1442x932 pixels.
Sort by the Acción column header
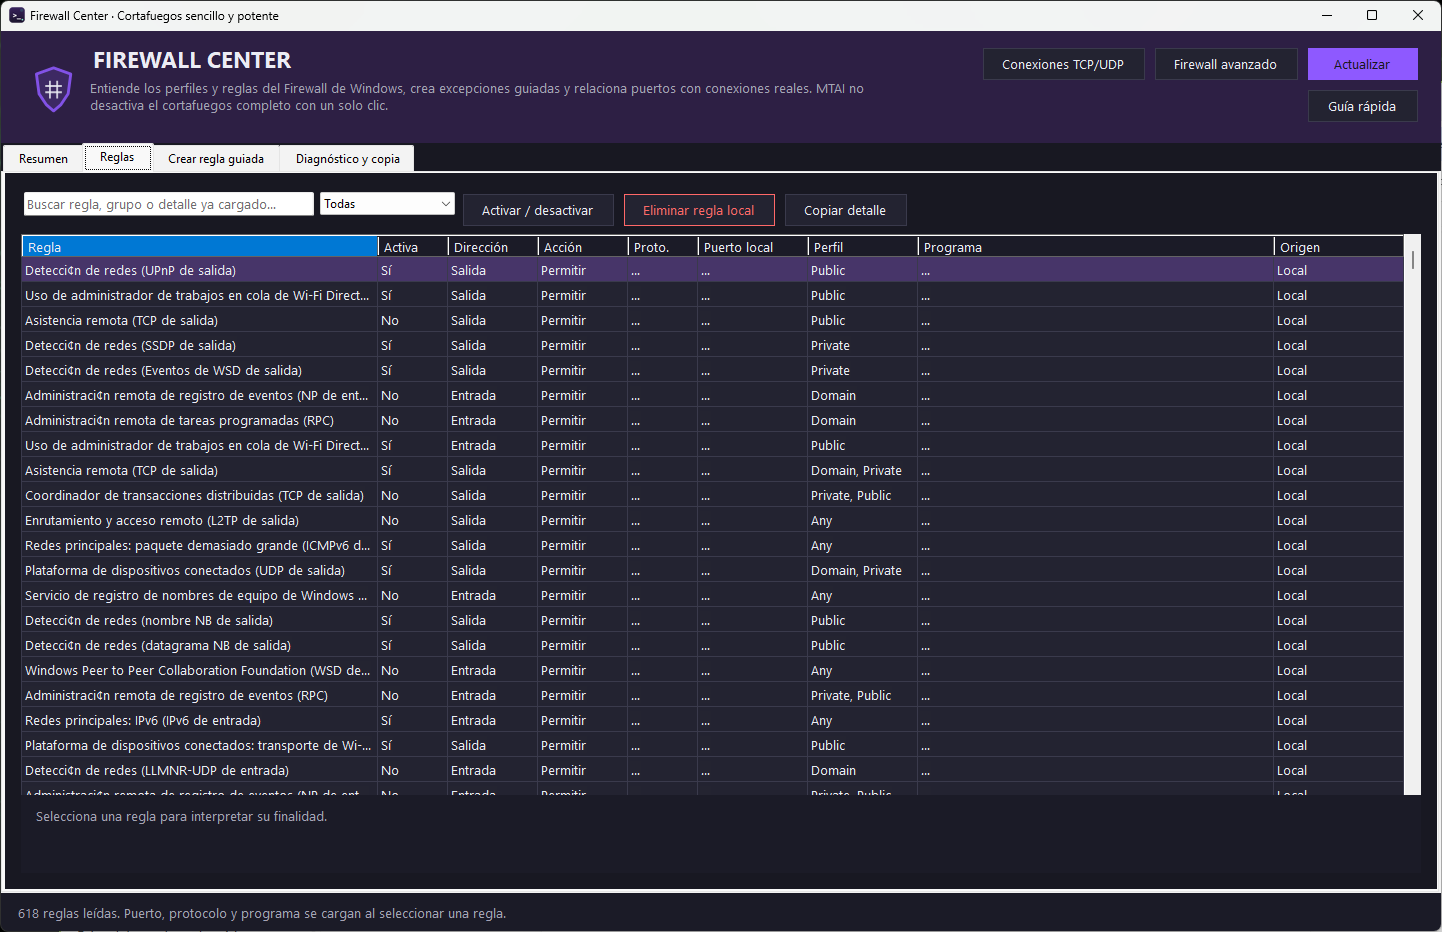tap(583, 247)
